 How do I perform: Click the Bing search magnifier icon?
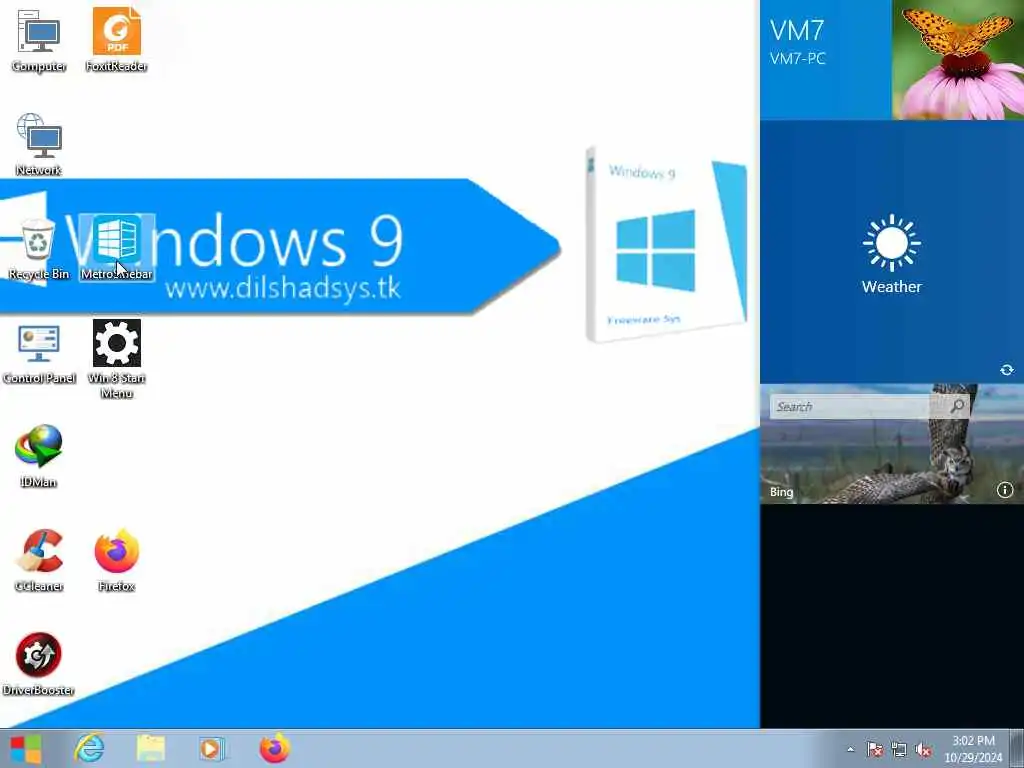957,407
